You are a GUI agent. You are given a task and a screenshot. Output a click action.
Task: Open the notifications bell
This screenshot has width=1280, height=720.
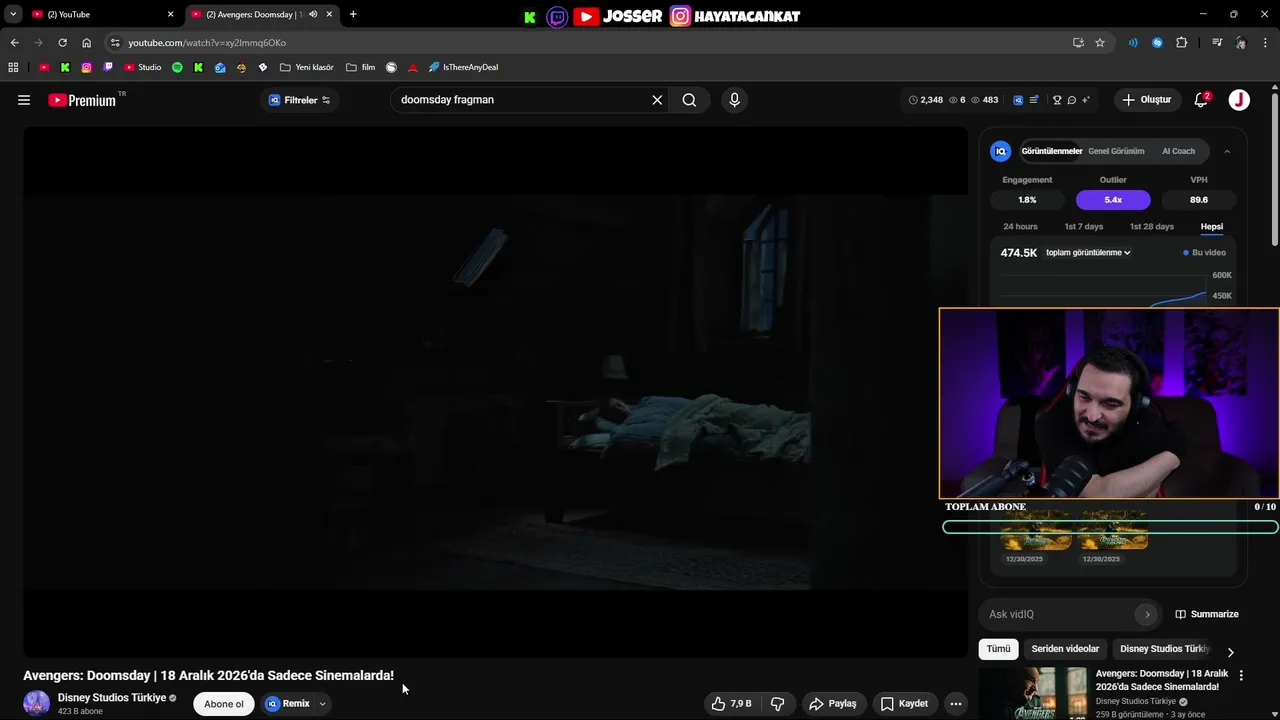[1201, 100]
